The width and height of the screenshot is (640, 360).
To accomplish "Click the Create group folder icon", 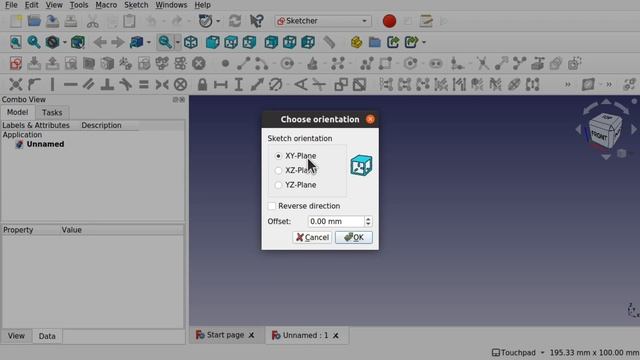I will pos(374,42).
